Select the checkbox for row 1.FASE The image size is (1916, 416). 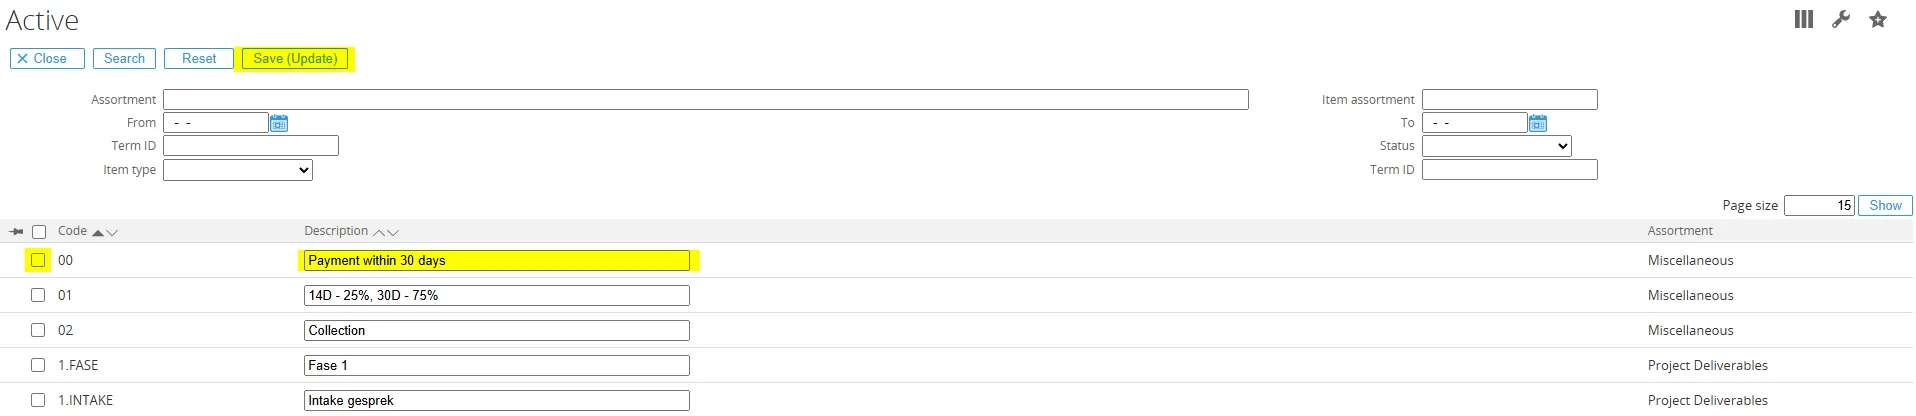tap(38, 365)
